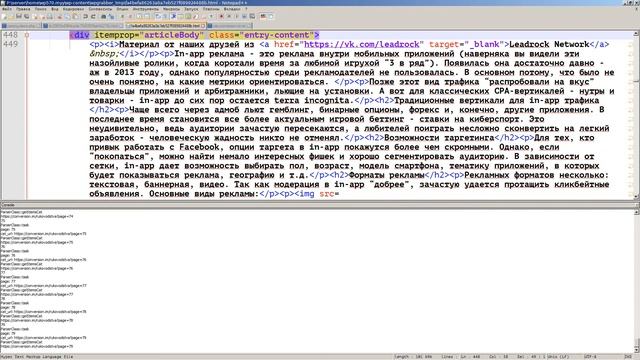Click the Ln : 448 status field
The height and width of the screenshot is (360, 640).
[471, 357]
